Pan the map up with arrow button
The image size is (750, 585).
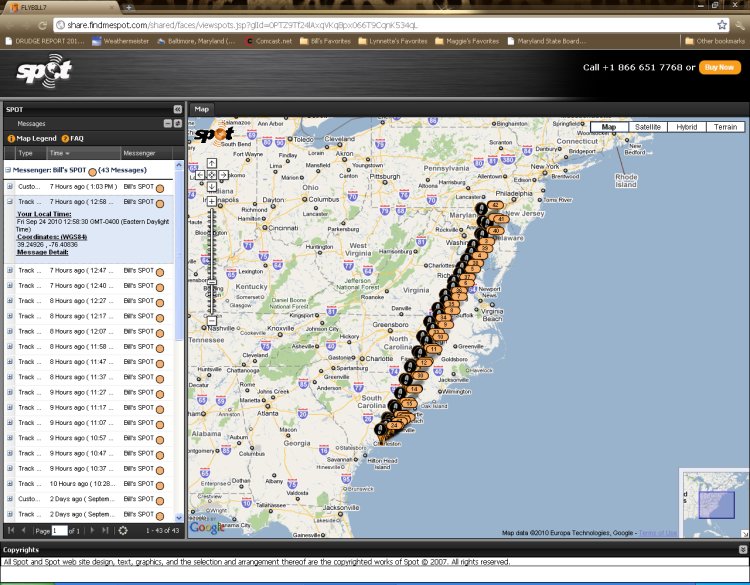pos(211,163)
